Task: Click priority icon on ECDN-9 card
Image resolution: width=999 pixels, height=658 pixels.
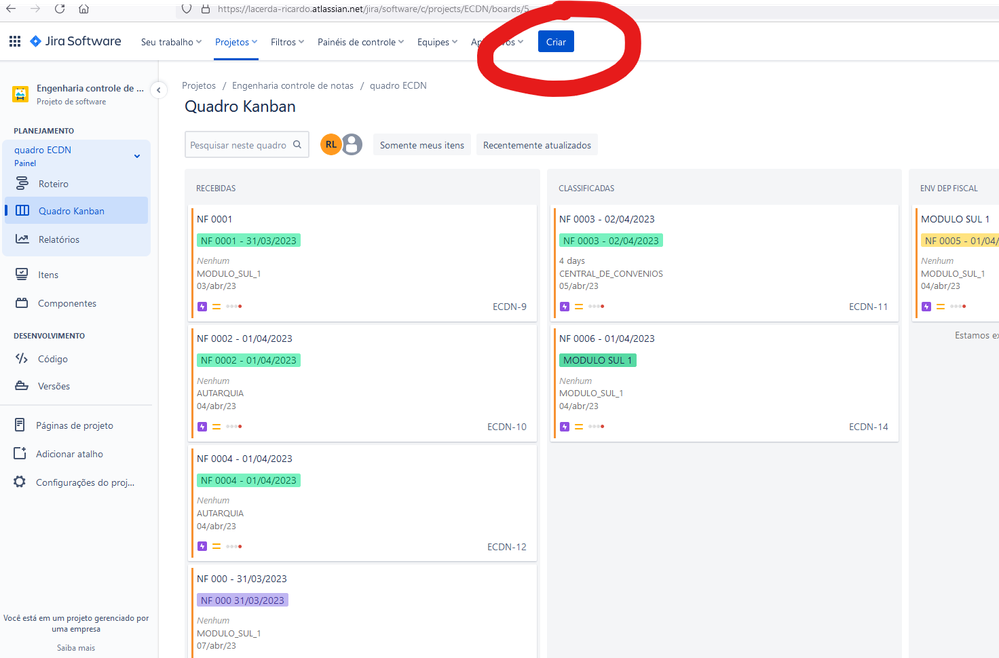Action: tap(217, 306)
